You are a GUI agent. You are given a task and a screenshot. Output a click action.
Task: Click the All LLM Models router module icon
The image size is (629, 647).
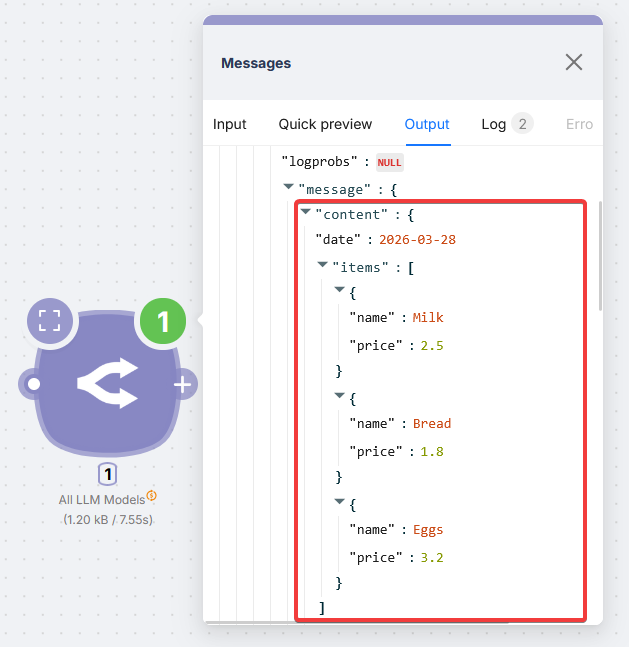point(108,385)
